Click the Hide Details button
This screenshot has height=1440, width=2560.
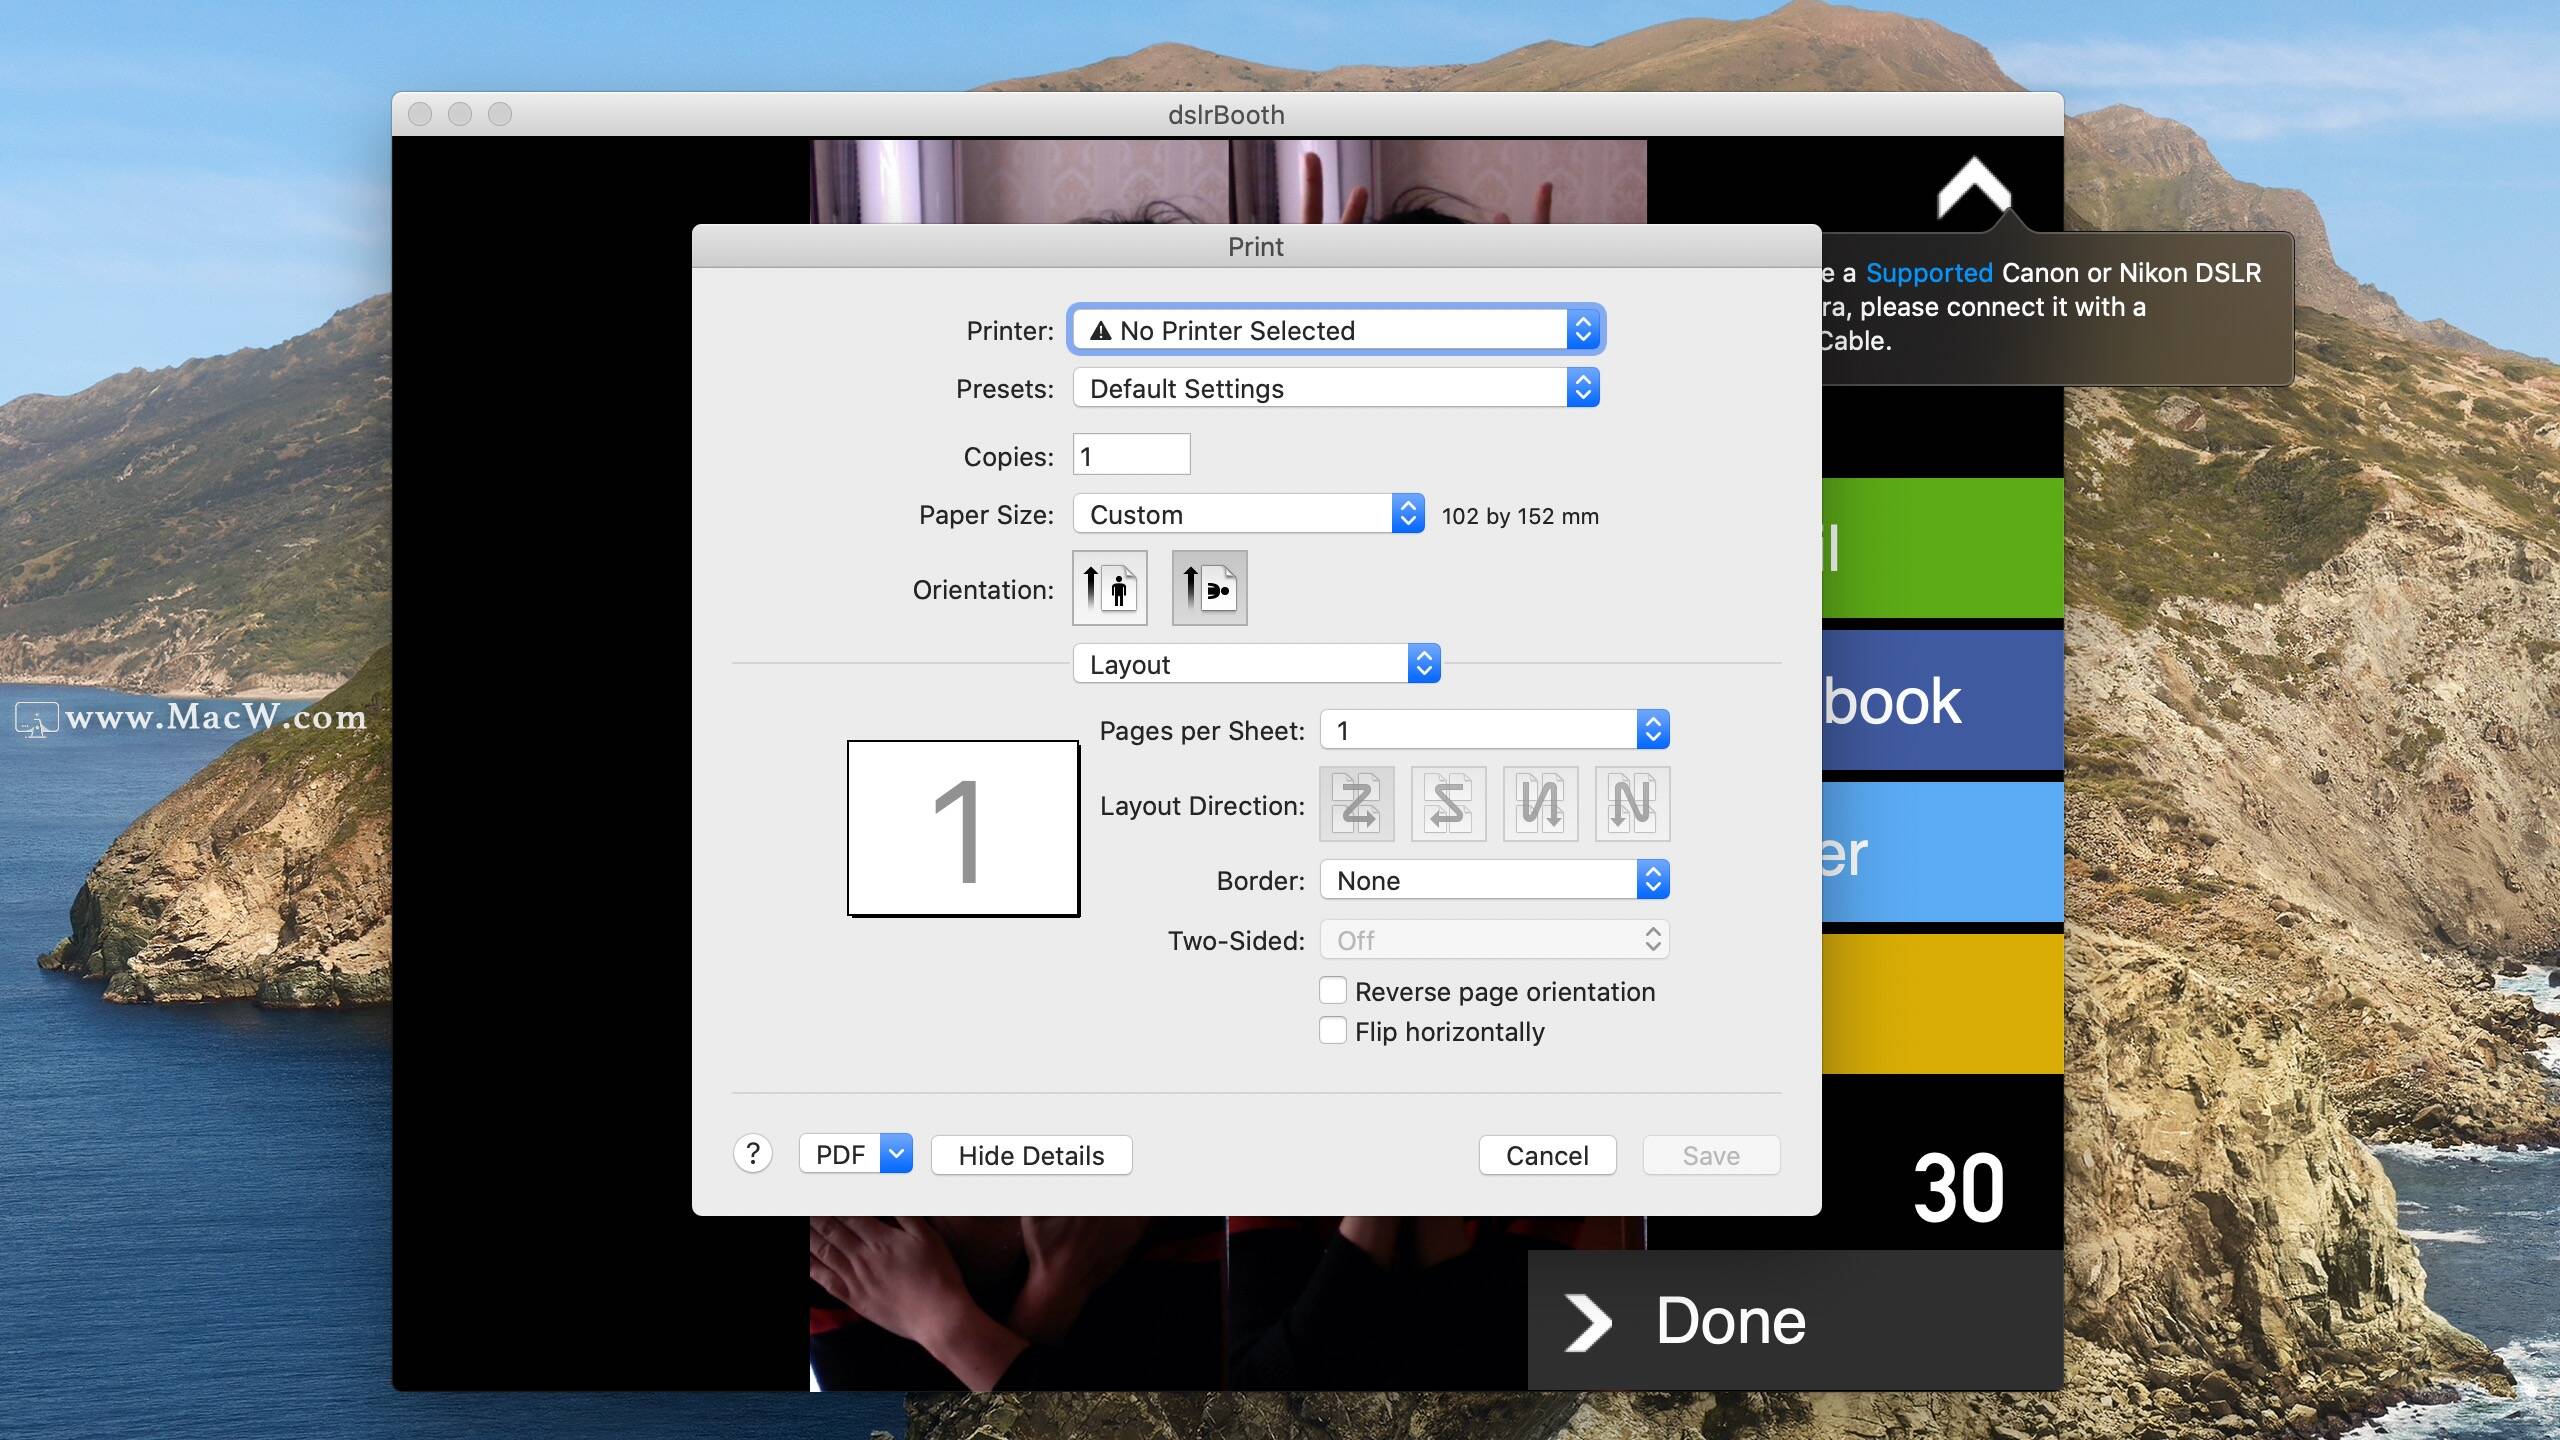(1031, 1155)
